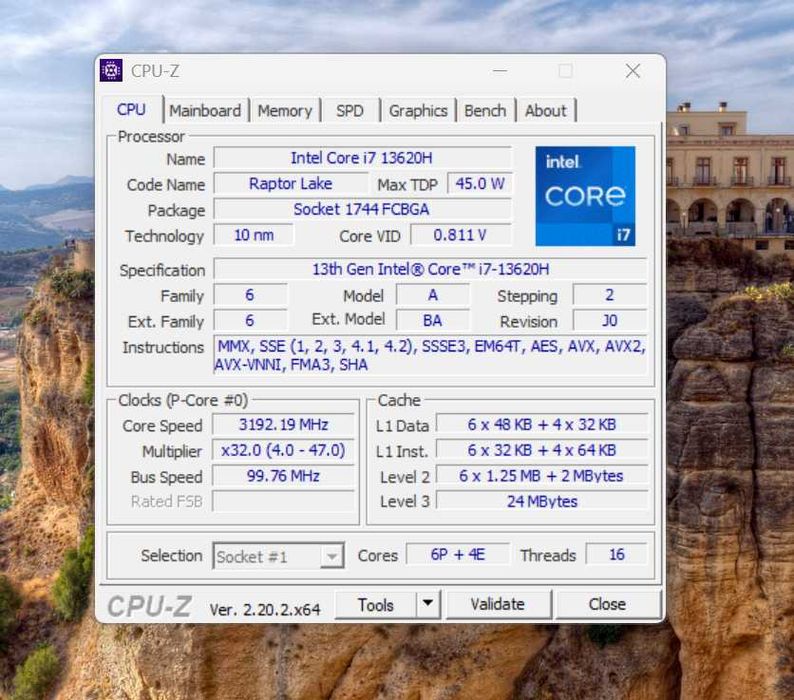794x700 pixels.
Task: Click the Level 3 value 24 MBytes
Action: [542, 501]
